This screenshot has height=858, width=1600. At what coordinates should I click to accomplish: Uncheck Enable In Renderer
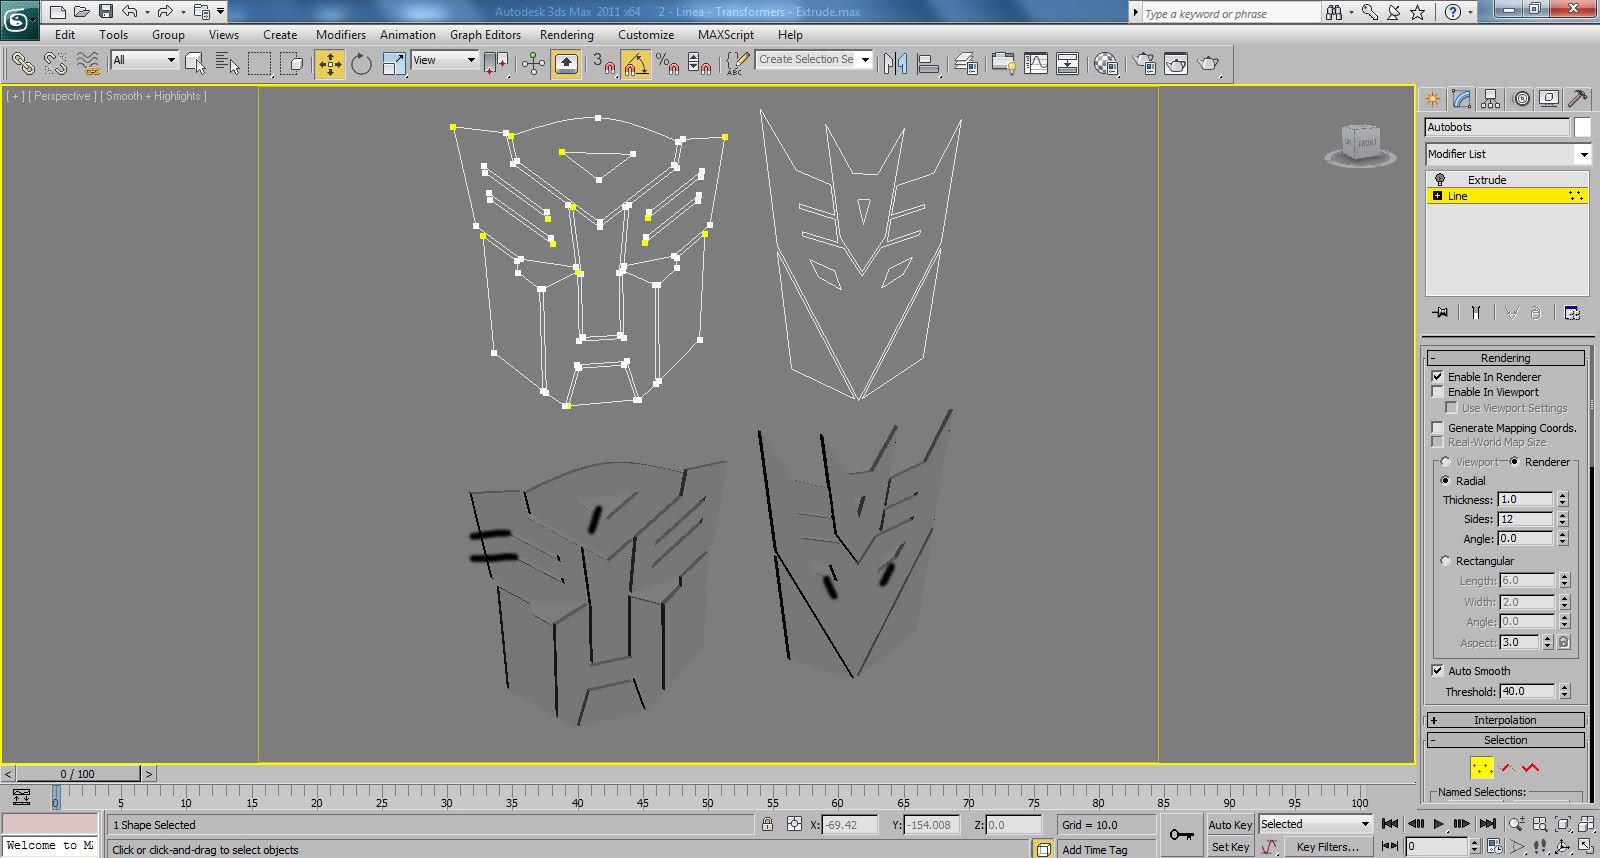point(1437,377)
